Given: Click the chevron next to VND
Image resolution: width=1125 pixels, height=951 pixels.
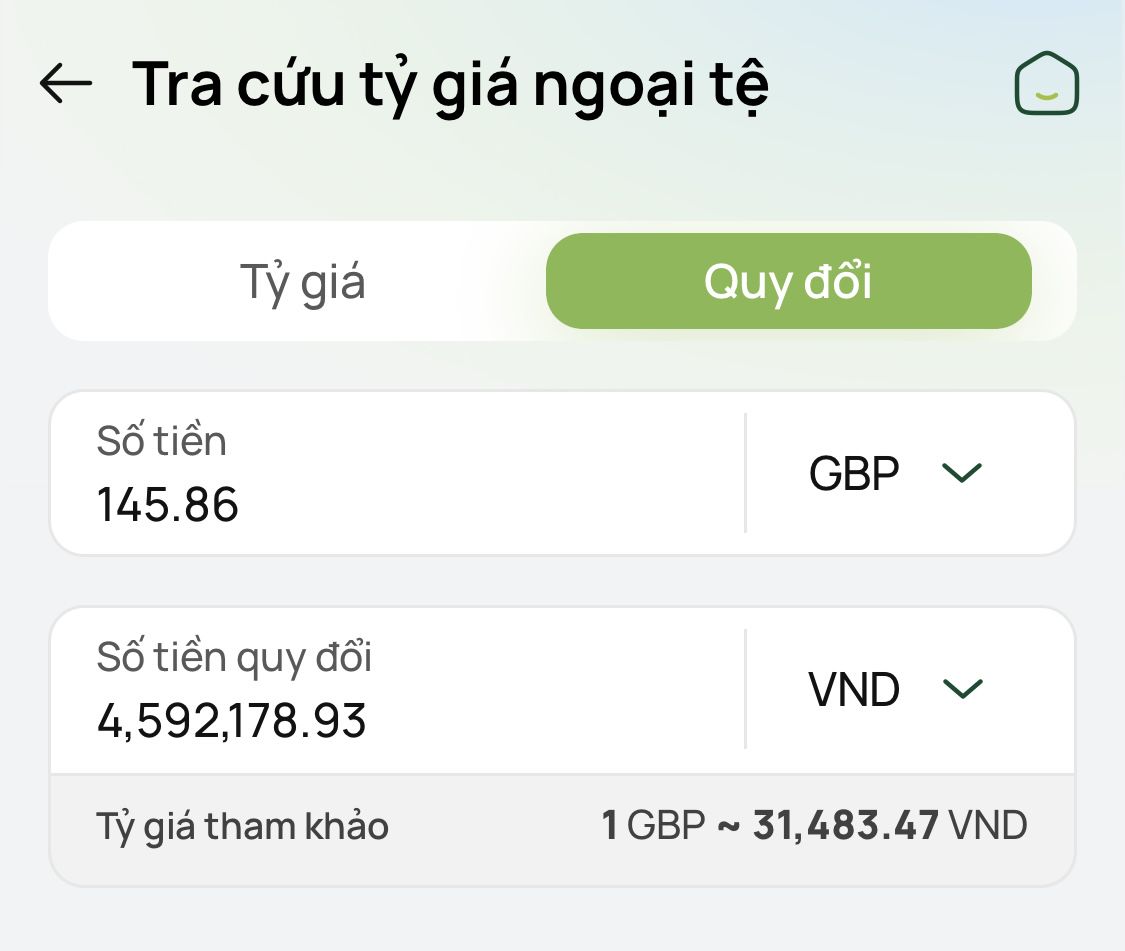Looking at the screenshot, I should (963, 688).
